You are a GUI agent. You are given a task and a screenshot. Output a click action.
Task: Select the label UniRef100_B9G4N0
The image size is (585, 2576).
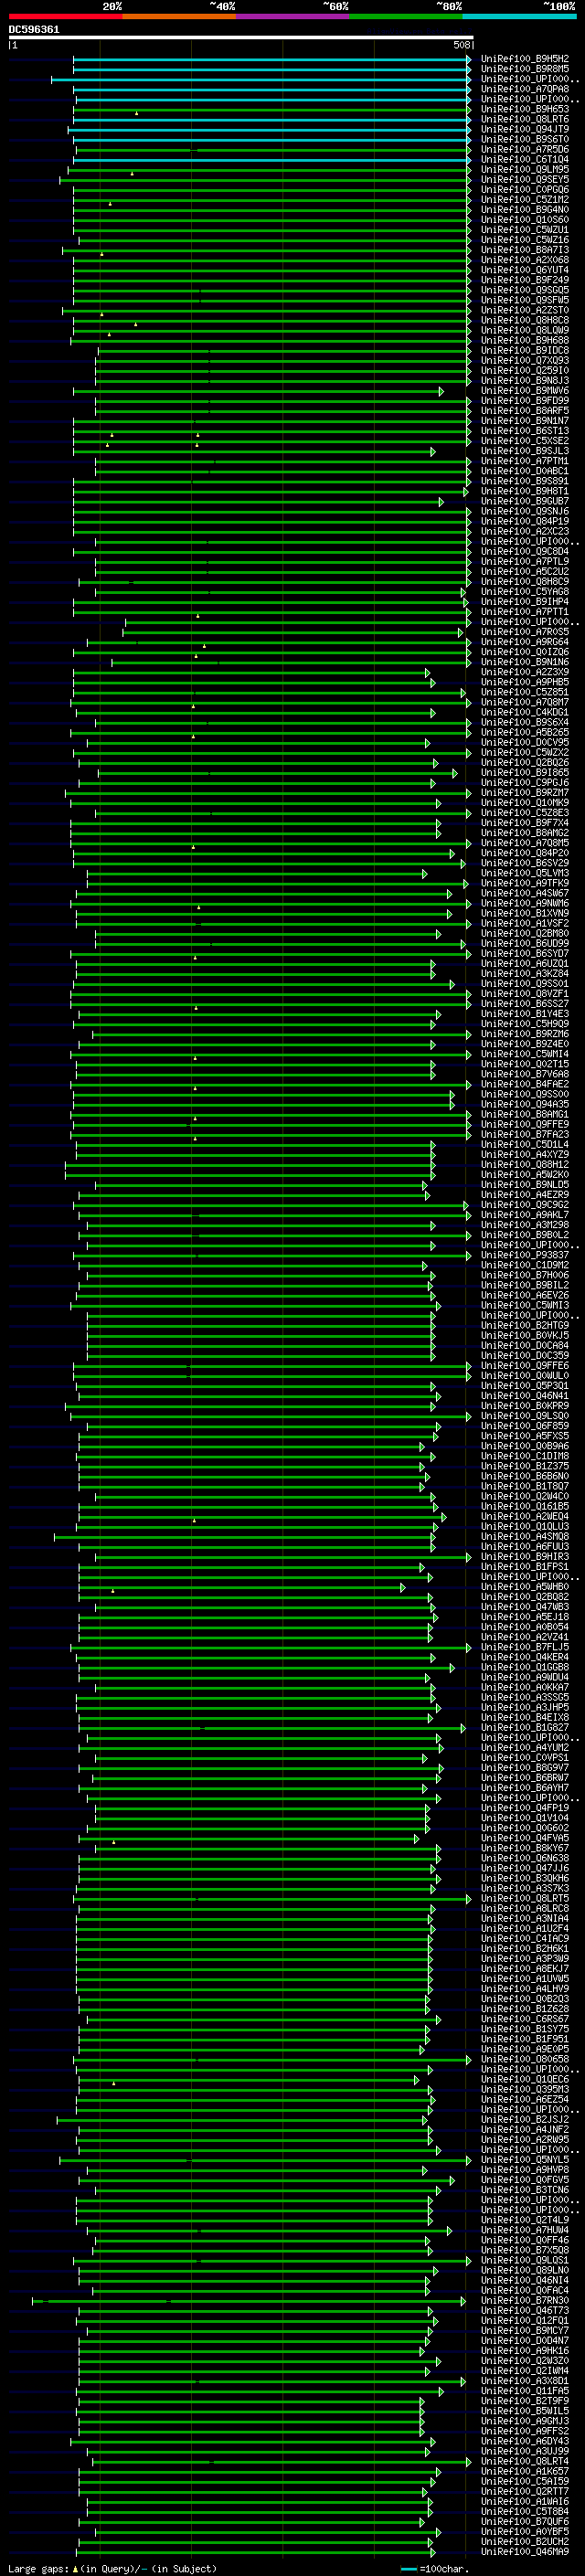525,210
